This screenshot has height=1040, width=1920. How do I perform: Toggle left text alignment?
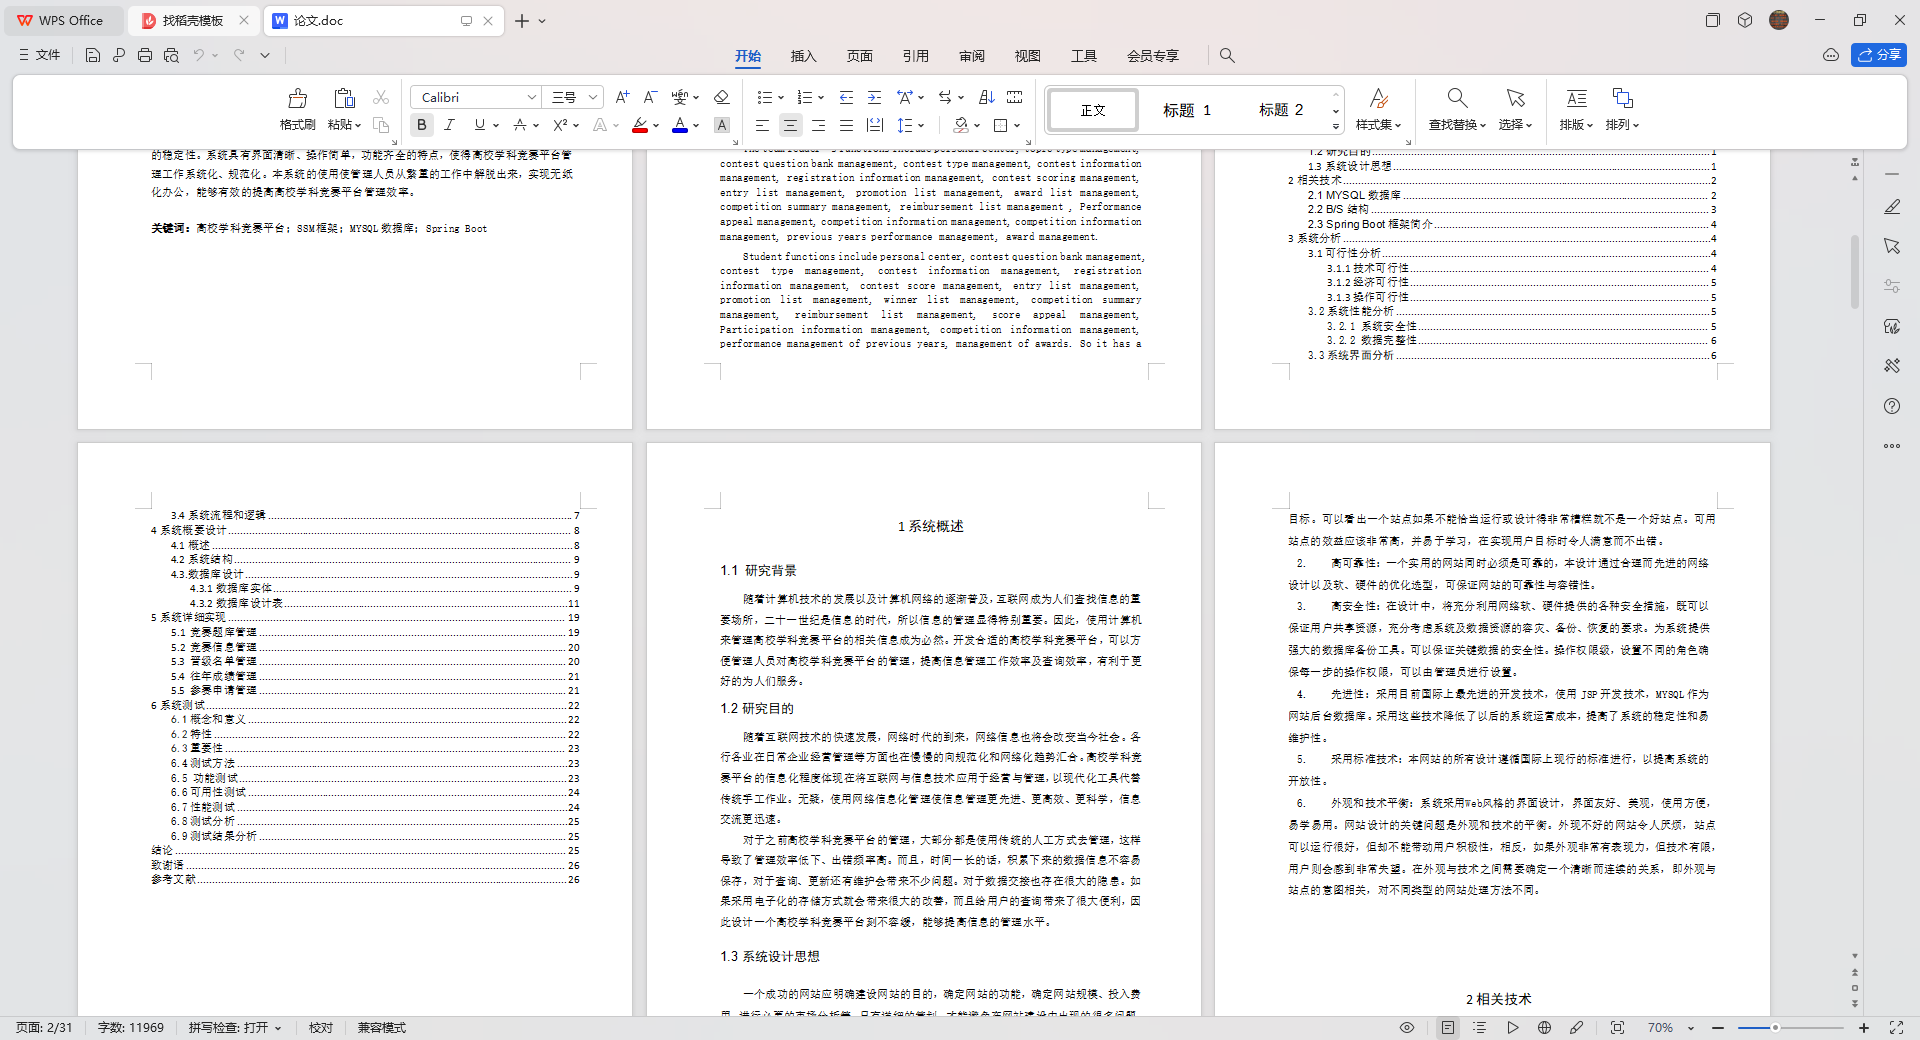click(x=762, y=125)
